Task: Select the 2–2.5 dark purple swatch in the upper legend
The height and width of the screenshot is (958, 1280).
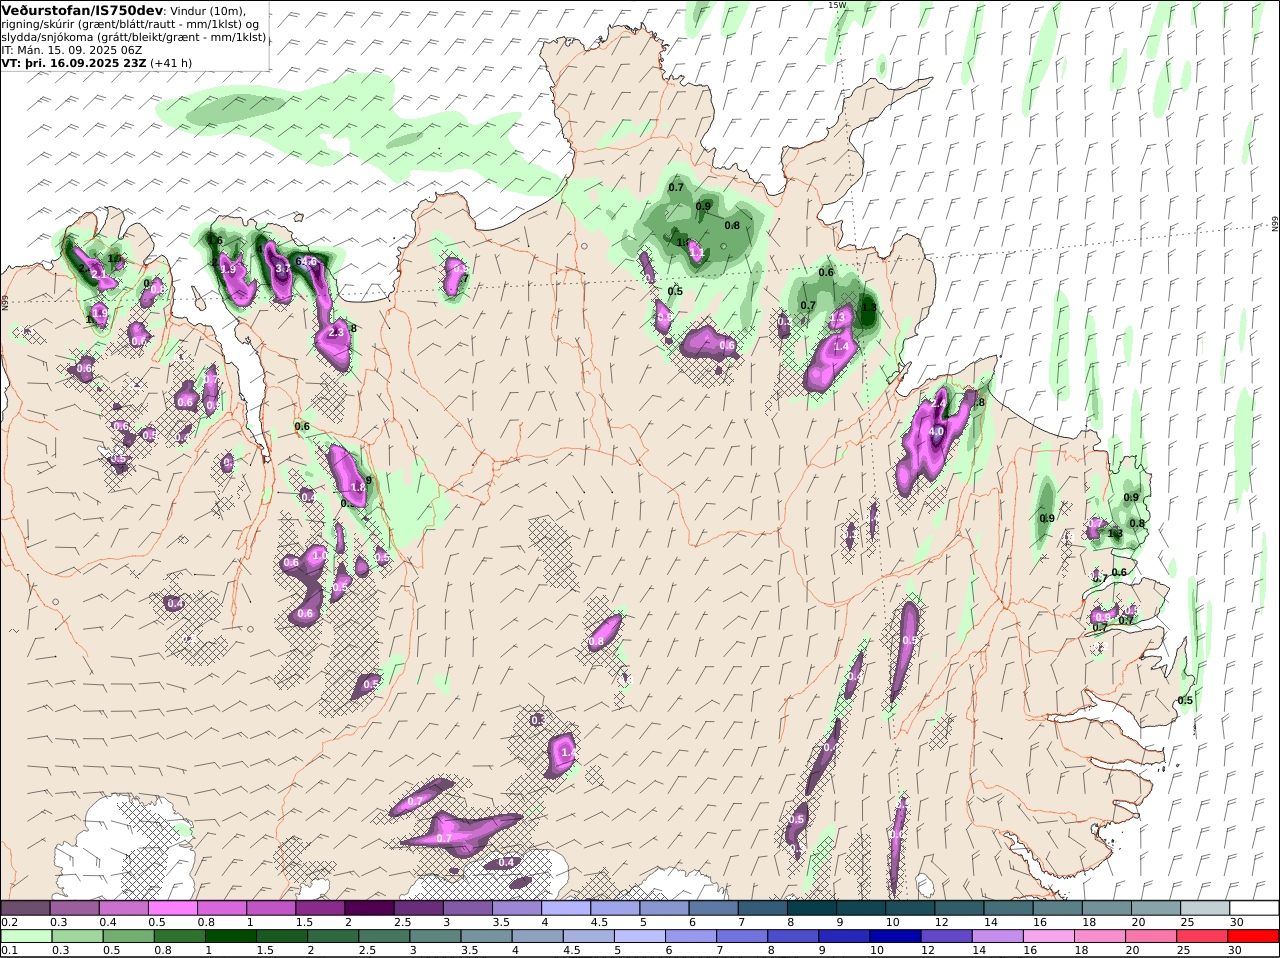Action: point(369,907)
